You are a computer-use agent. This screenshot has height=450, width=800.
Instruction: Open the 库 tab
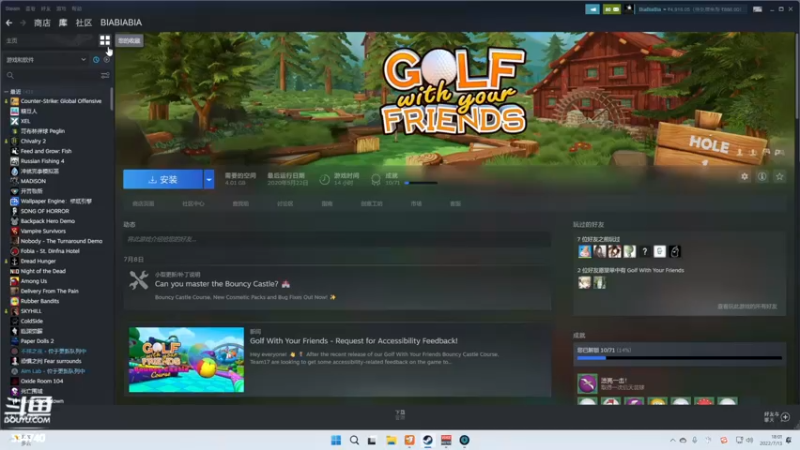(x=63, y=22)
